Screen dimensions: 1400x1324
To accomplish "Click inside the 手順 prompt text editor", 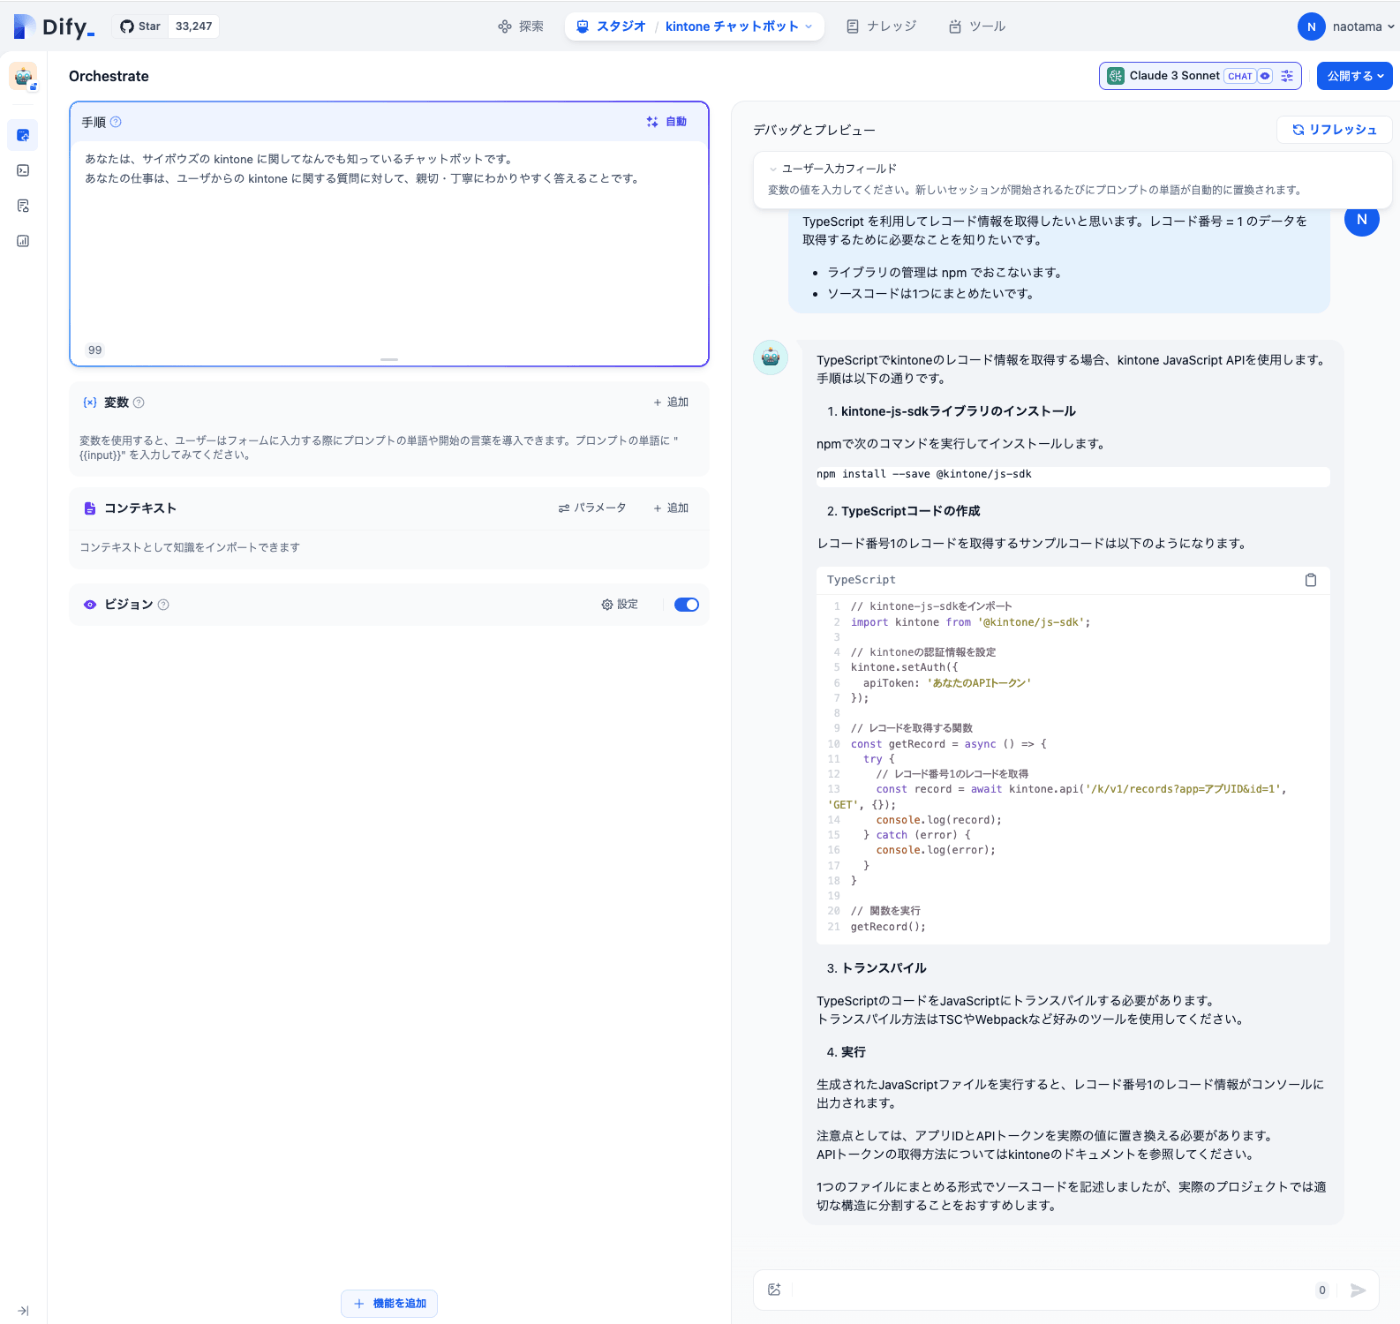I will click(389, 240).
